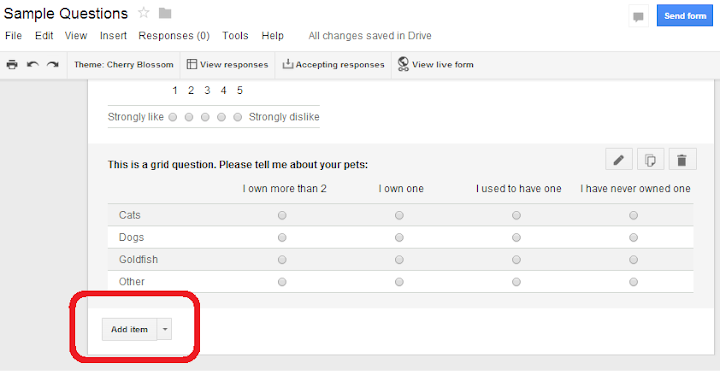Open View responses spreadsheet
Screen dimensions: 720x375
pyautogui.click(x=227, y=65)
